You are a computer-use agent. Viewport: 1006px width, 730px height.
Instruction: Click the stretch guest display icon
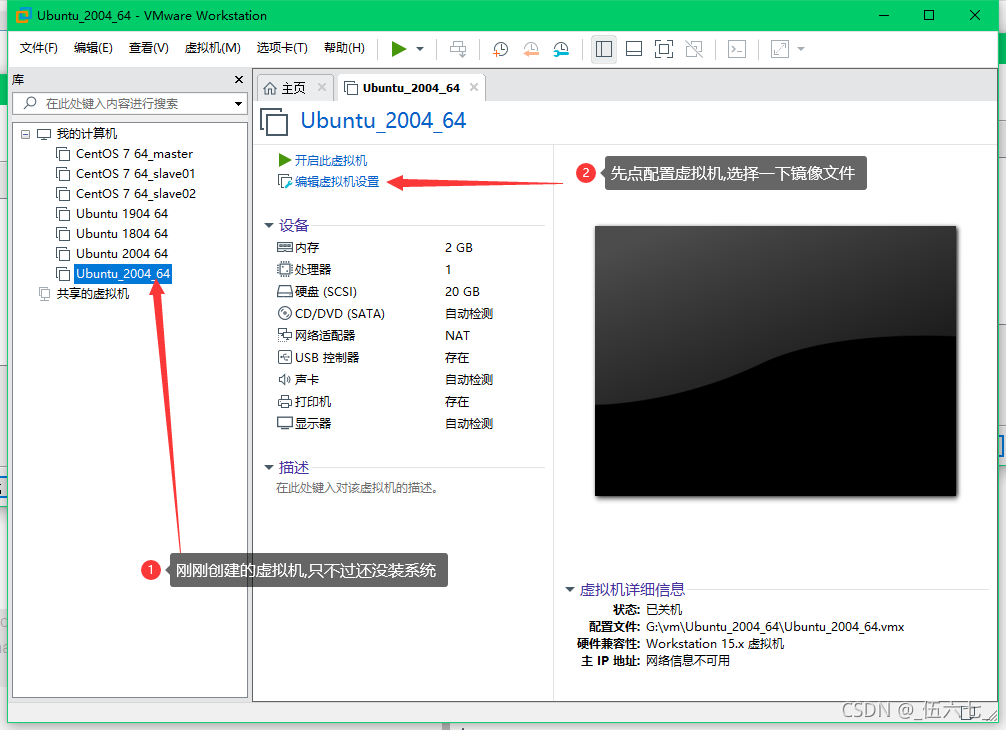pos(780,49)
